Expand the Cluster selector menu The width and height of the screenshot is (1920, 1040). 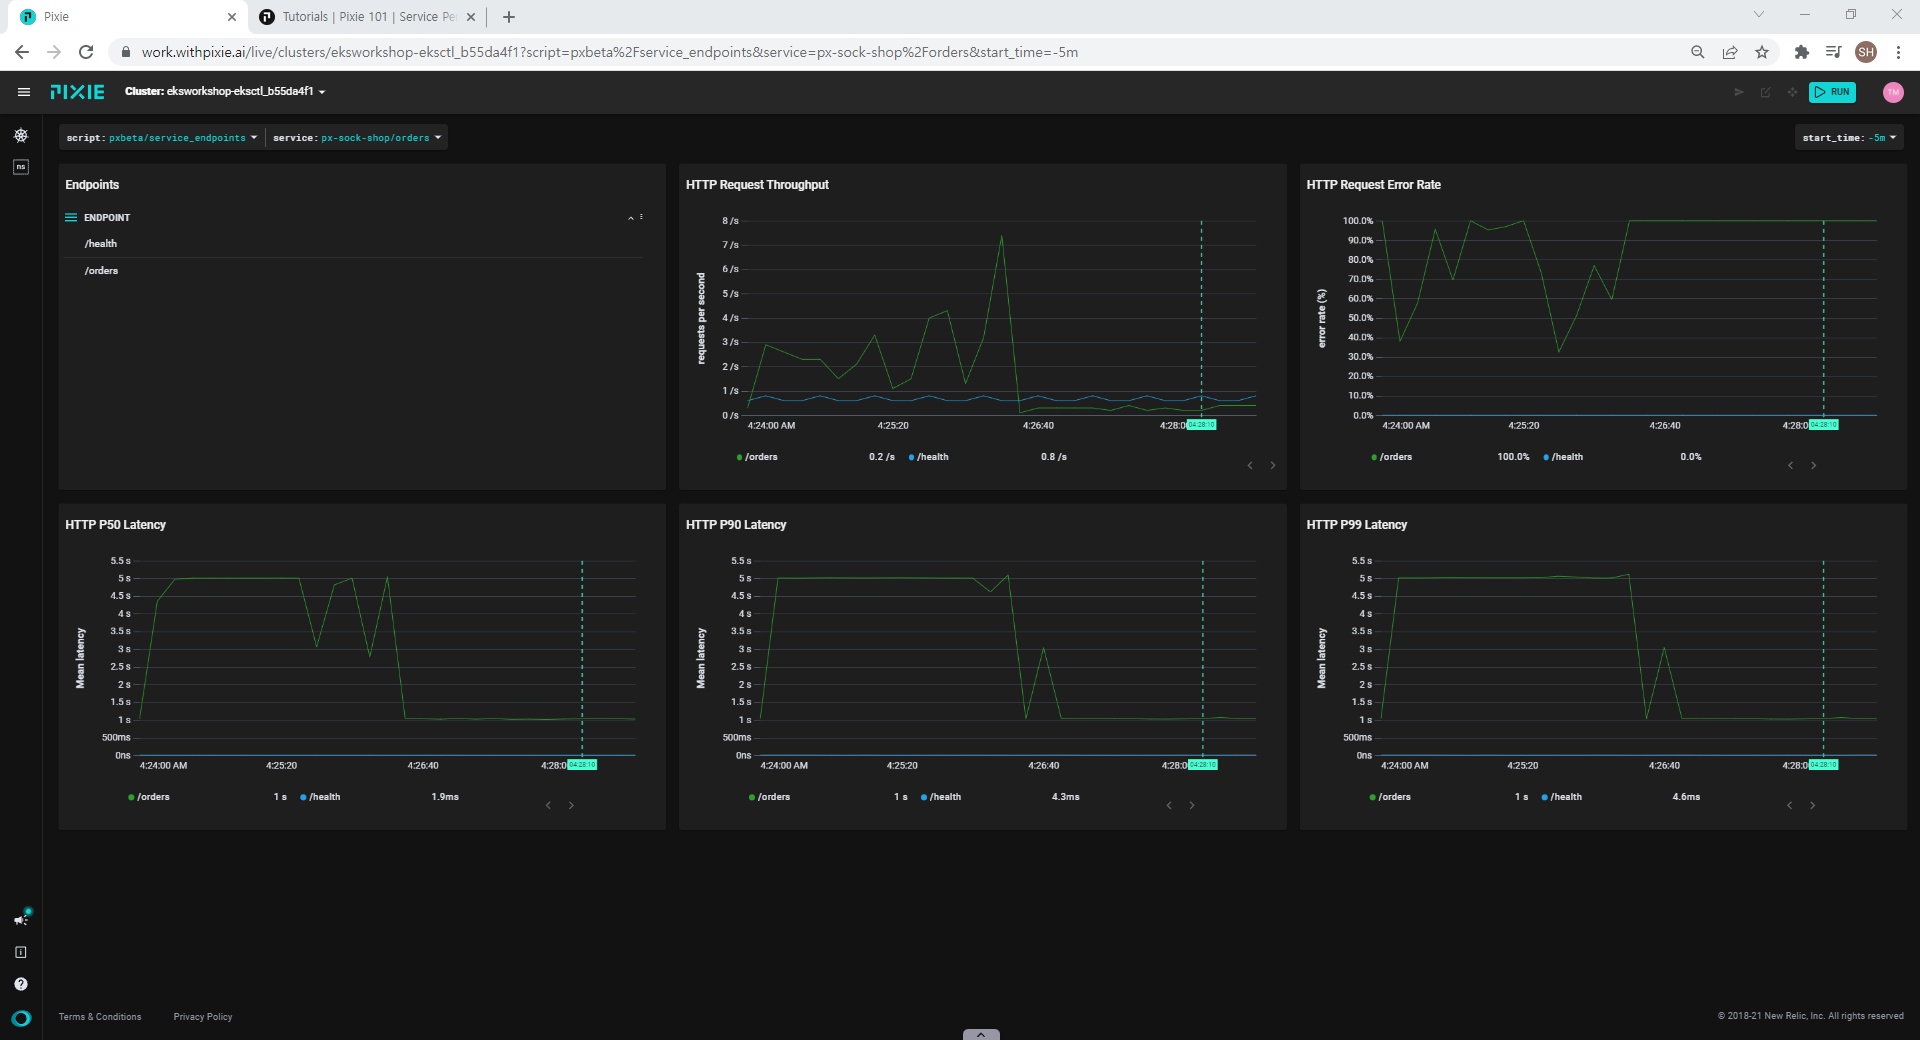pyautogui.click(x=225, y=91)
